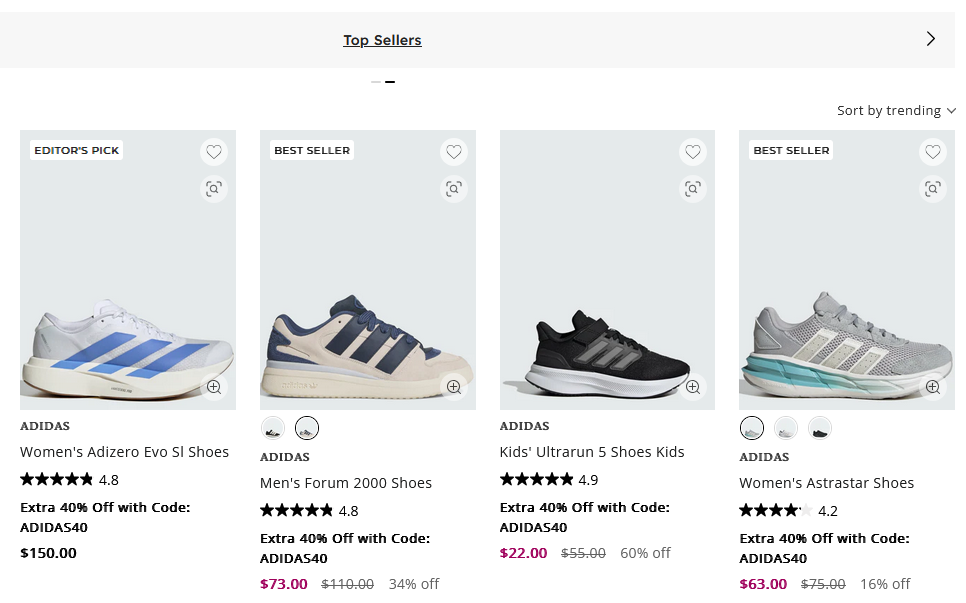
Task: Go to first carousel slide indicator
Action: (376, 81)
